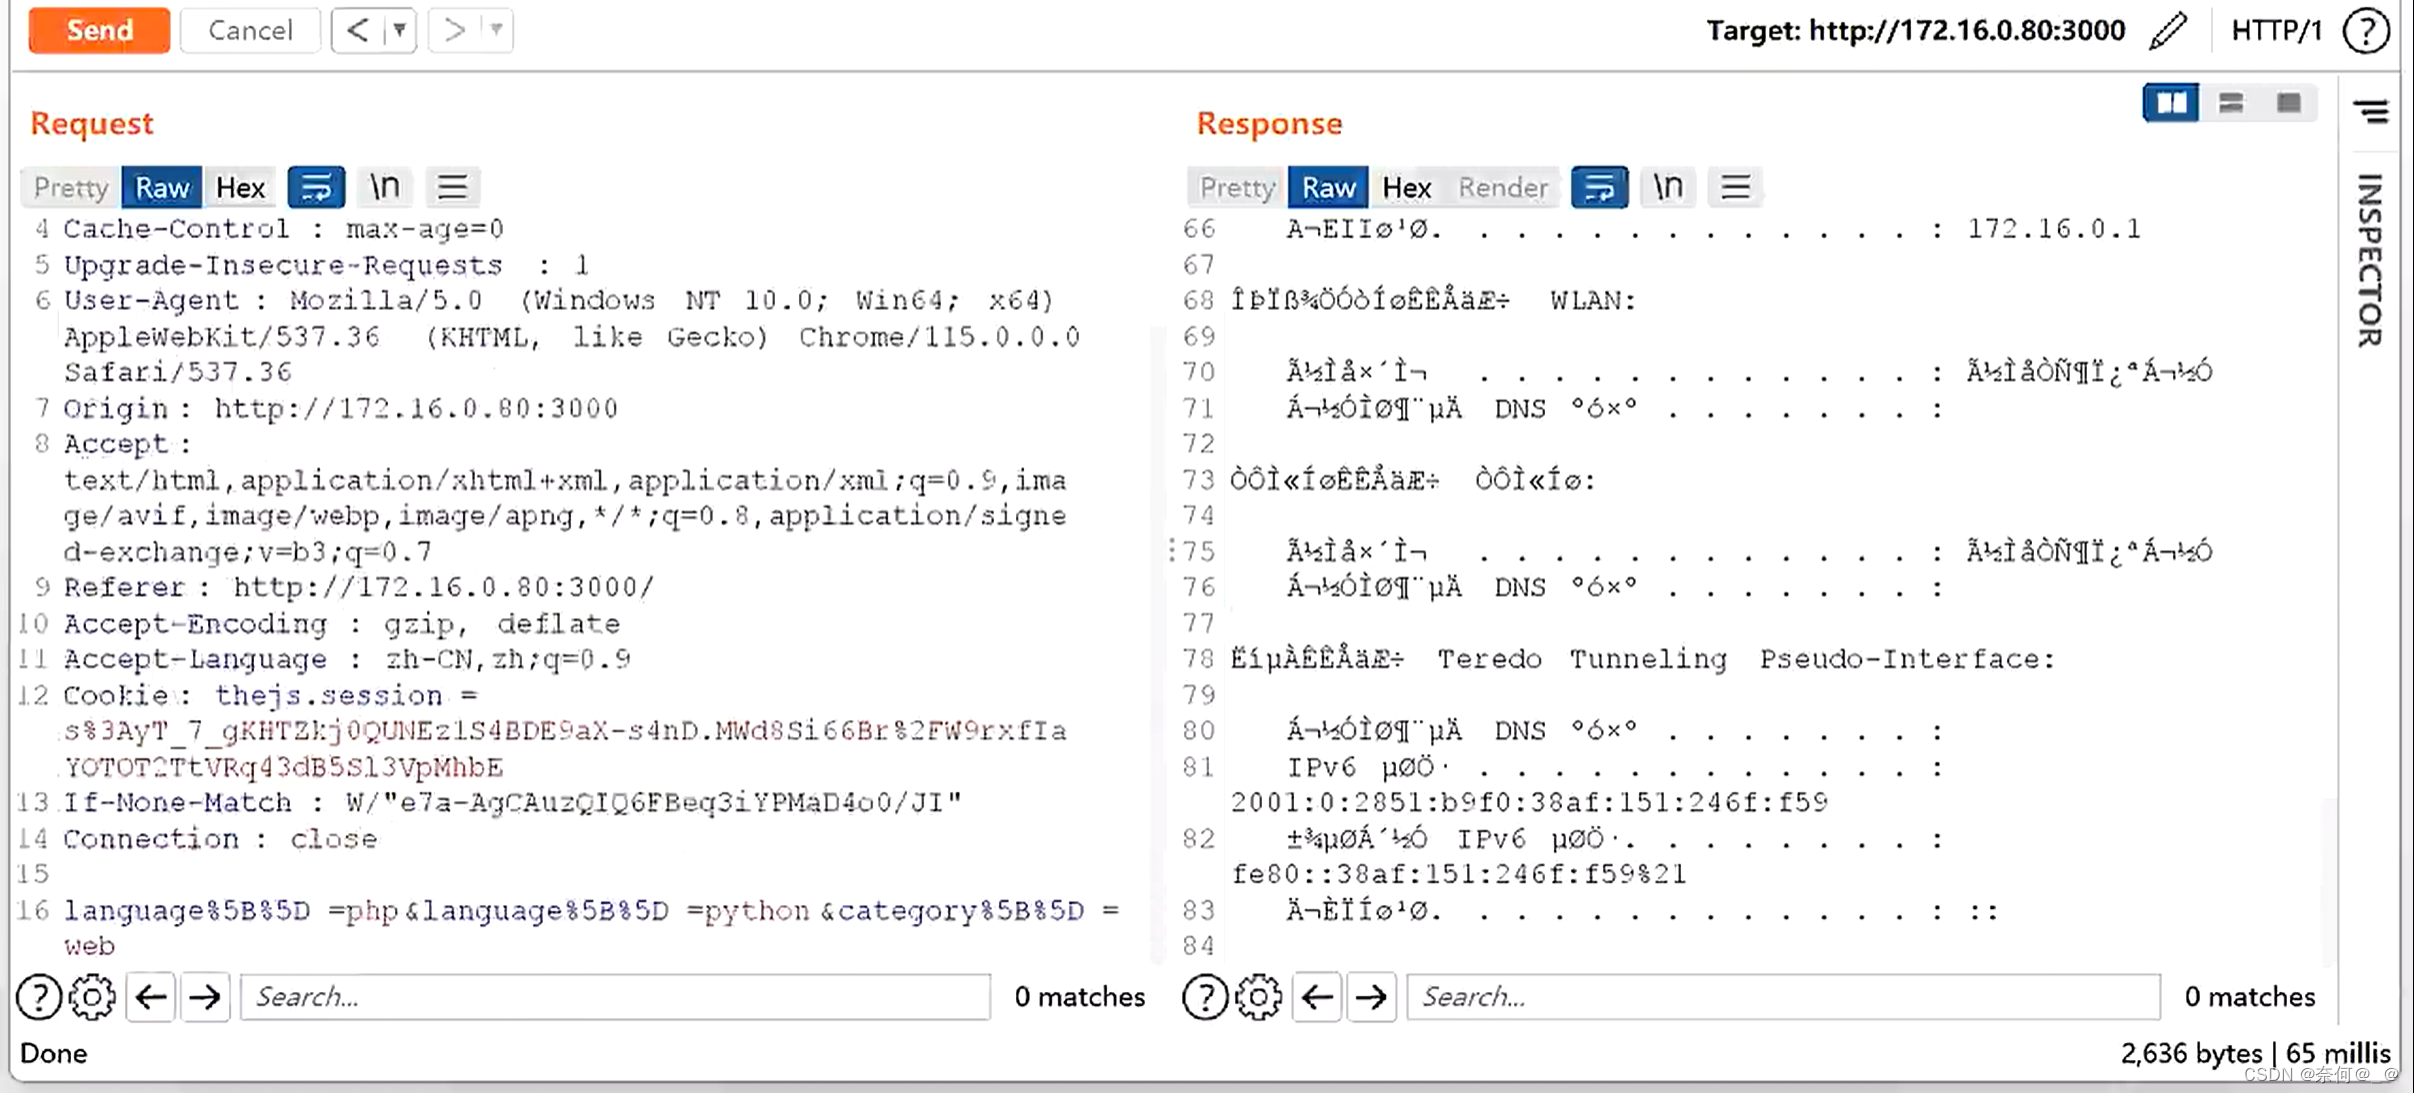Screen dimensions: 2414x1093
Task: Open the Response search settings gear
Action: point(1258,996)
